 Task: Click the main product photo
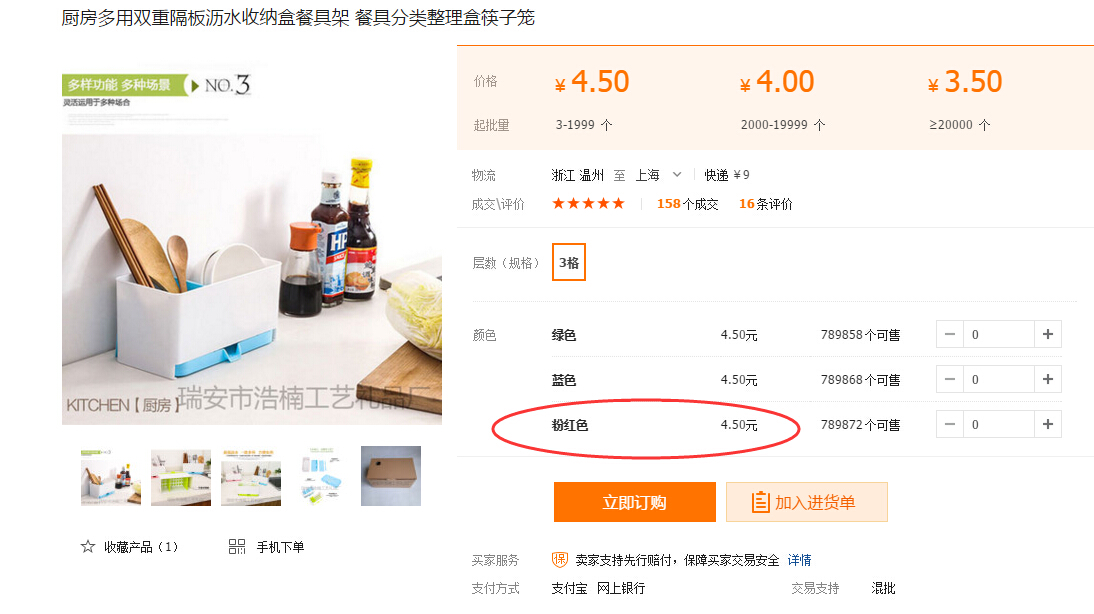click(x=251, y=260)
